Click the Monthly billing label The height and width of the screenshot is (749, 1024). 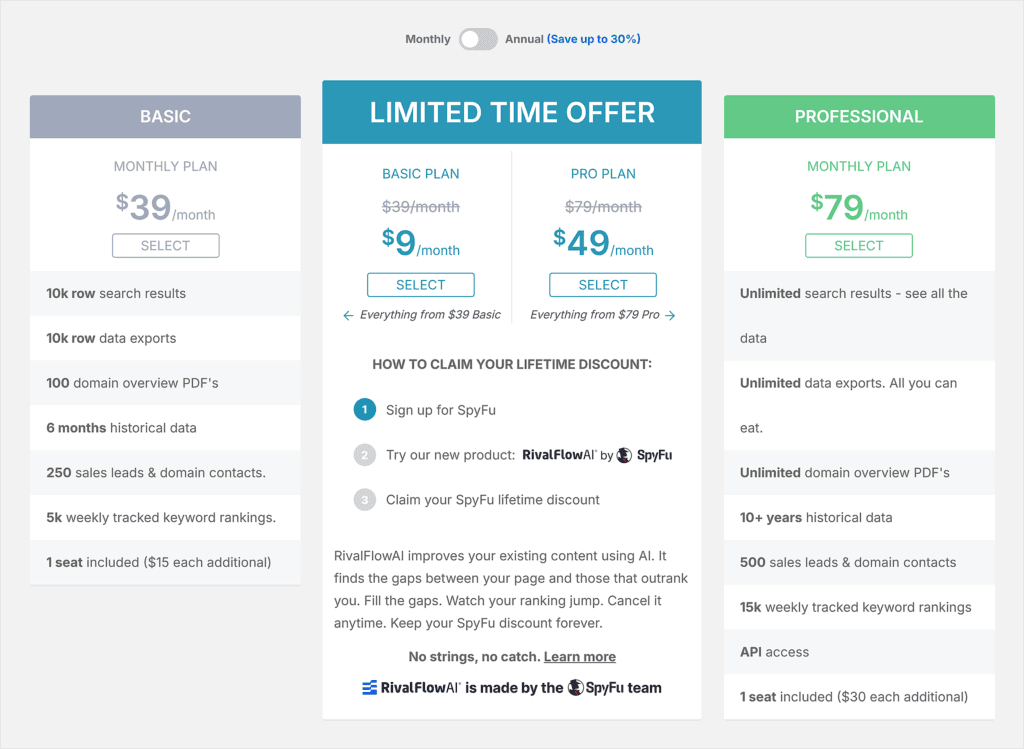click(427, 39)
